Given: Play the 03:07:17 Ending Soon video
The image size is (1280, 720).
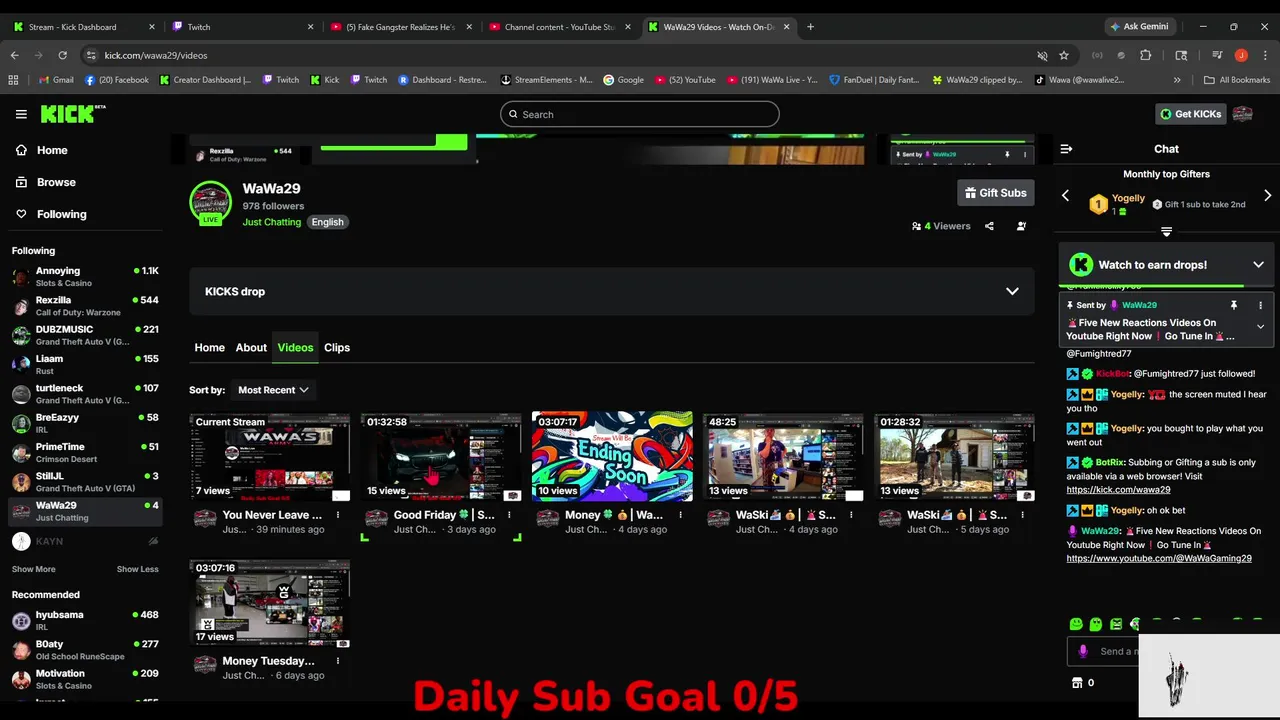Looking at the screenshot, I should [612, 456].
